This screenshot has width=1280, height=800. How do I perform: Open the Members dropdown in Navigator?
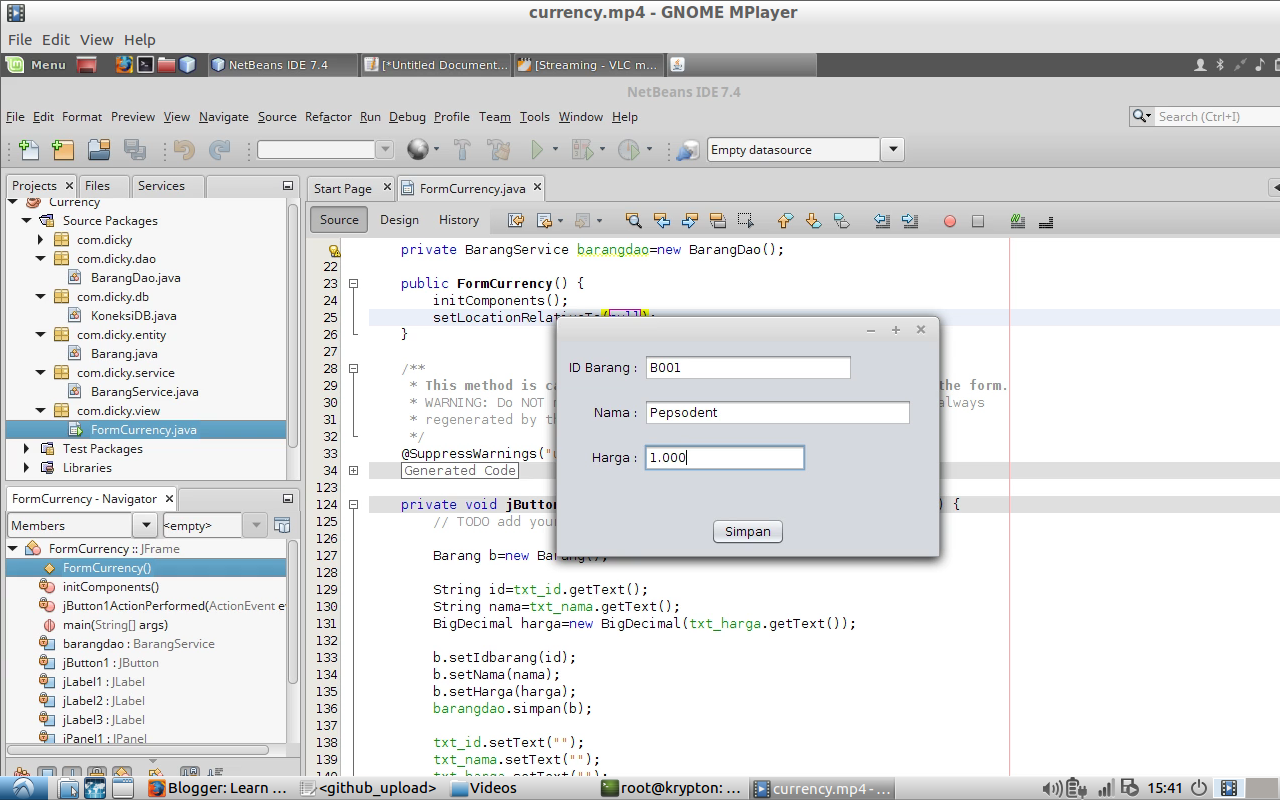point(146,524)
